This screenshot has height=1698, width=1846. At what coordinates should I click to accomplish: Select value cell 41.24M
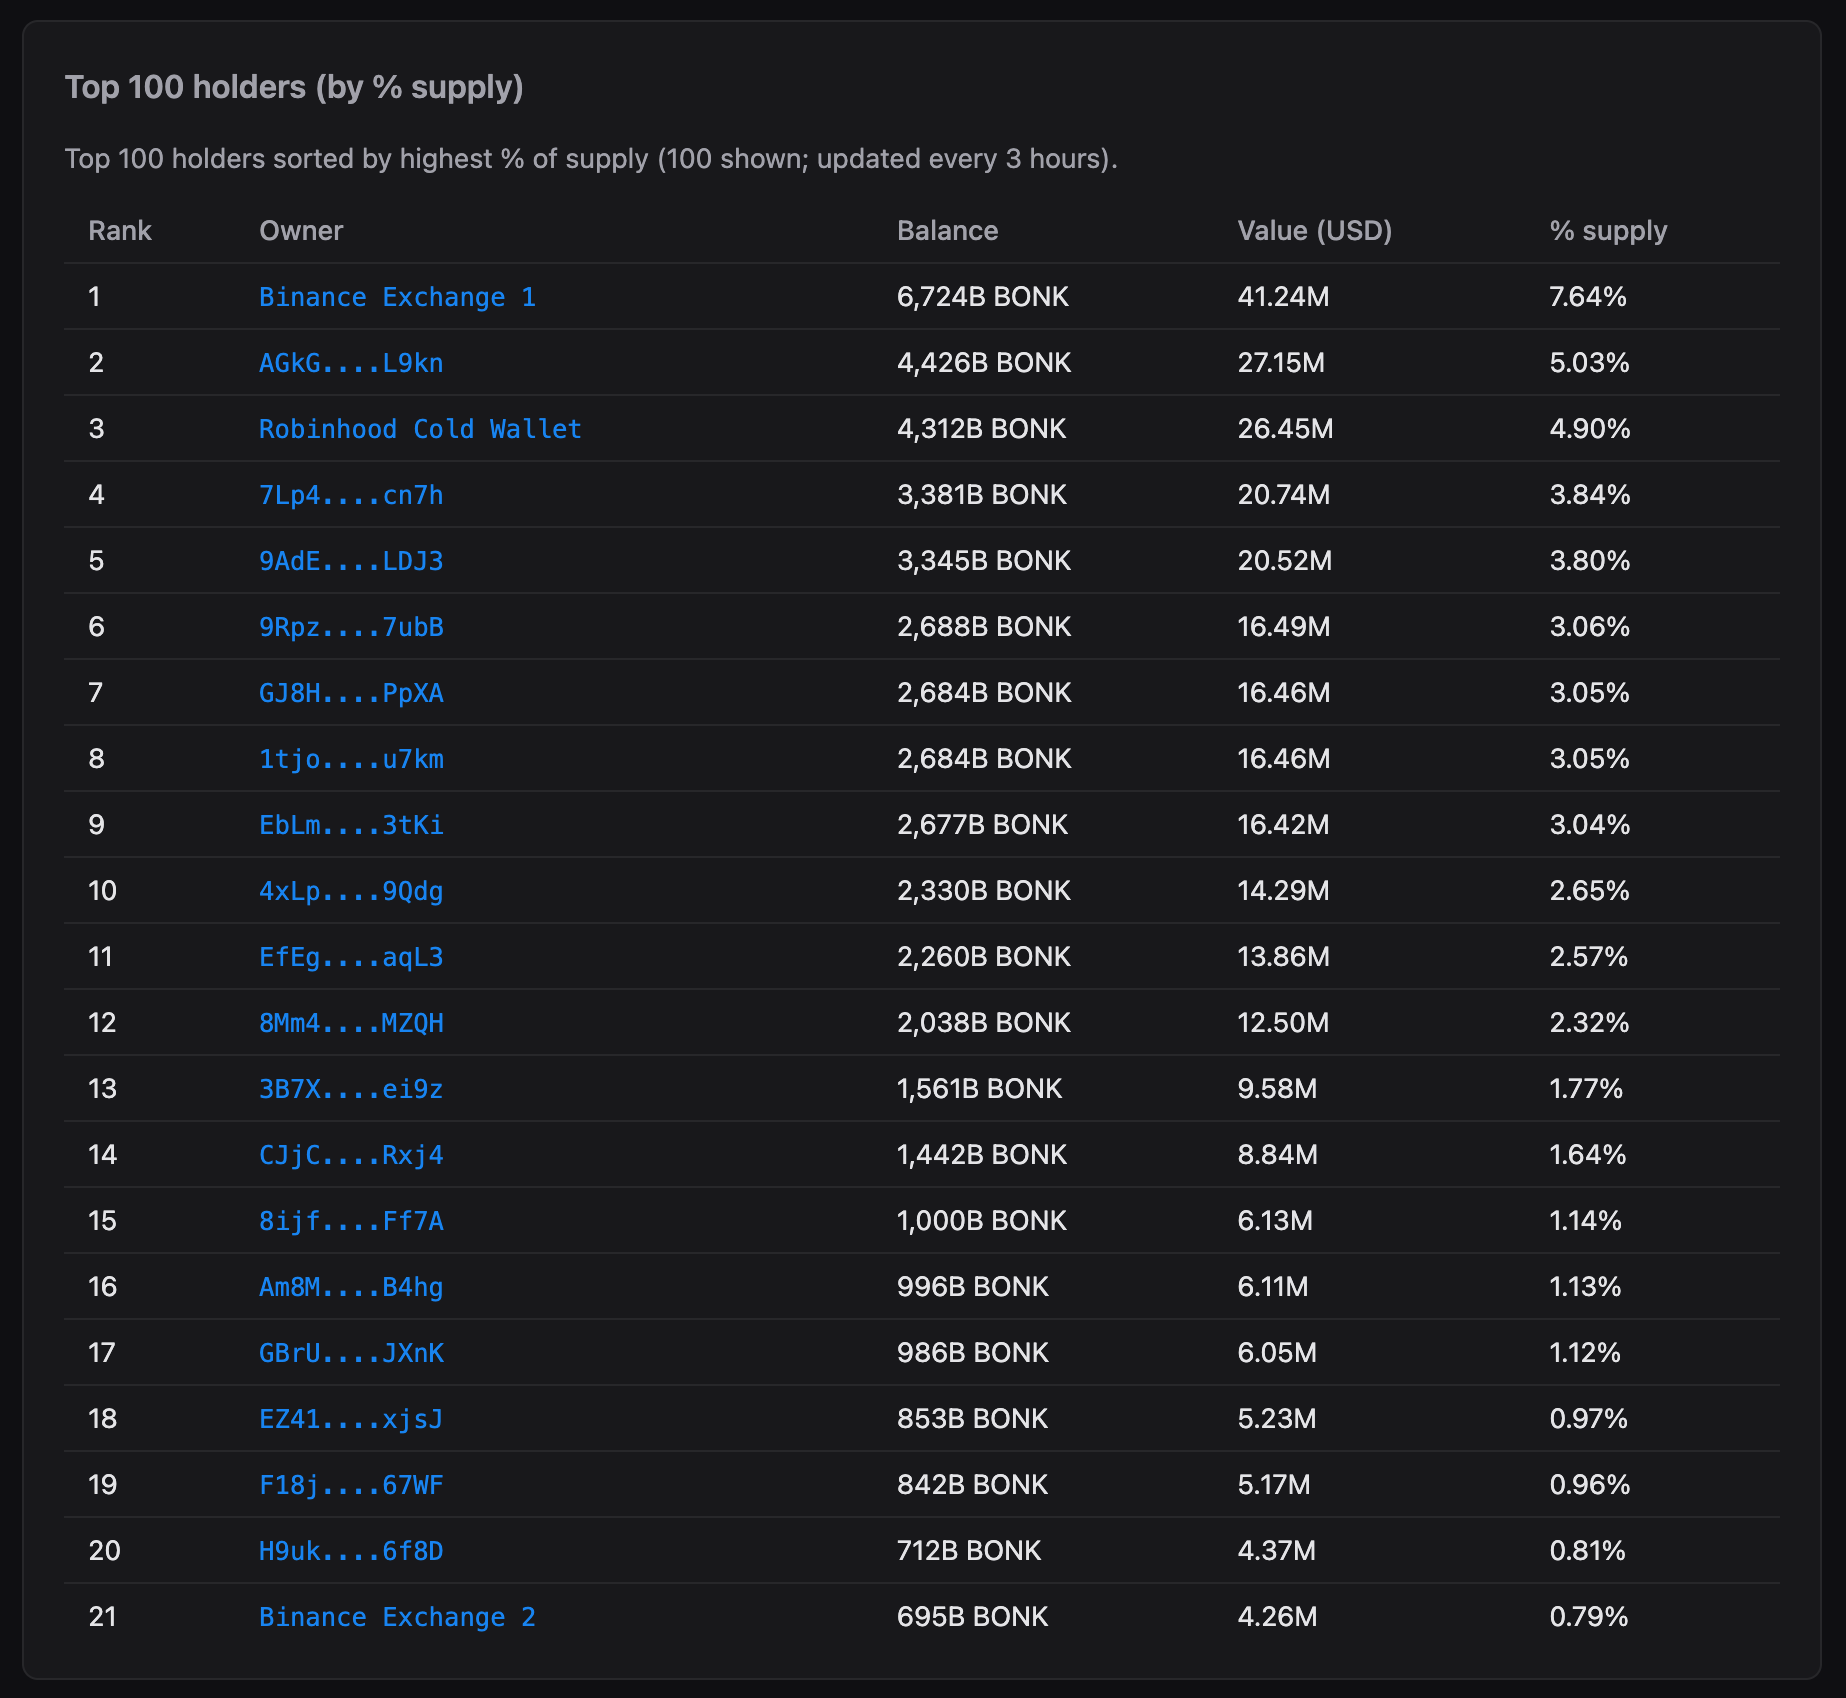pyautogui.click(x=1284, y=297)
